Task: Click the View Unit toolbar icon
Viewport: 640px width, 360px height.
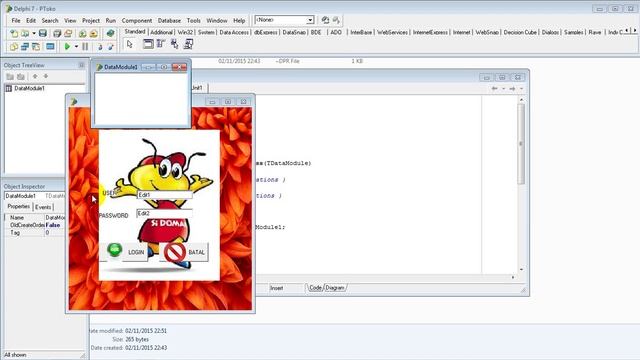Action: point(14,47)
